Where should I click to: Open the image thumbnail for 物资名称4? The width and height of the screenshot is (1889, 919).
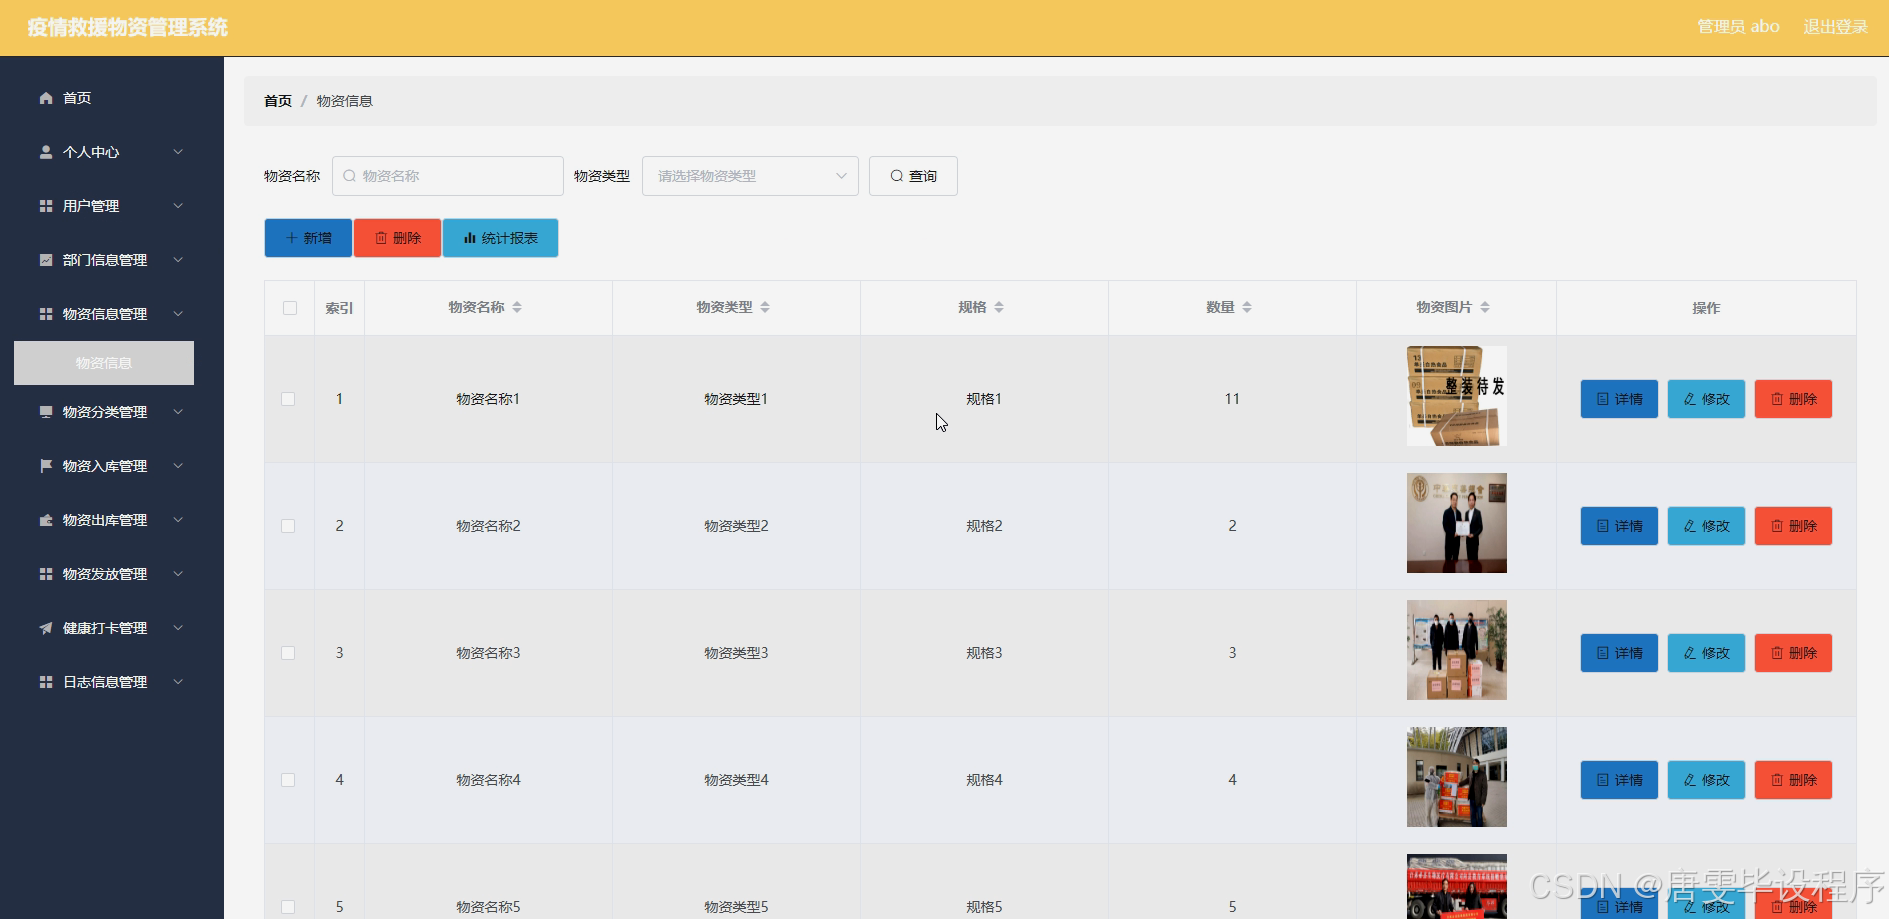1457,777
